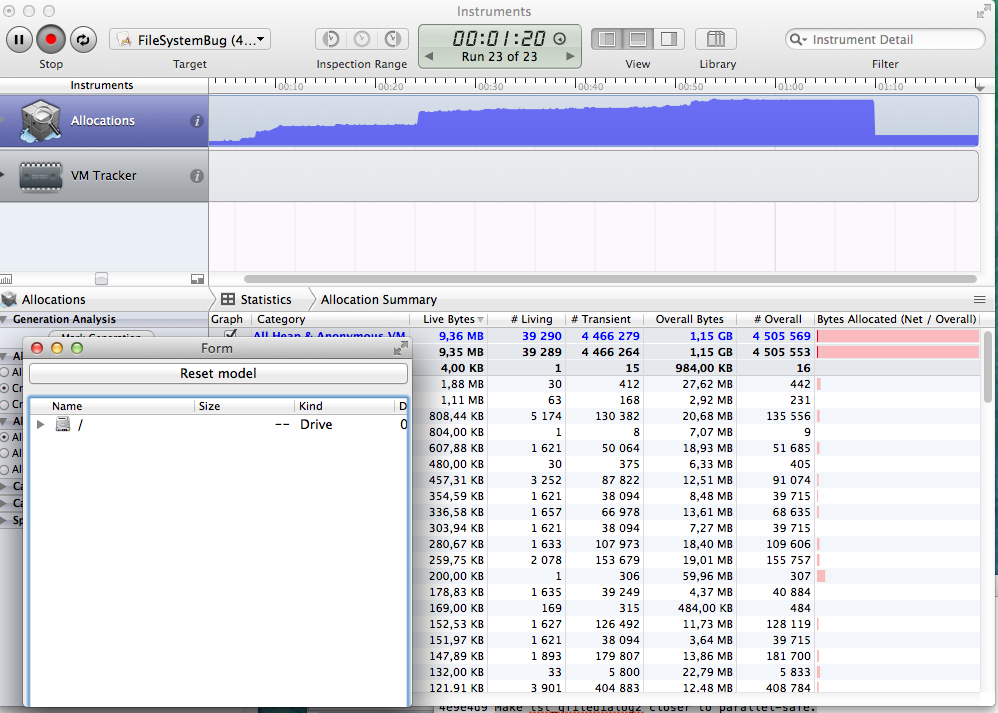Click the red Stop recording button
Screen dimensions: 998x713
pyautogui.click(x=51, y=40)
